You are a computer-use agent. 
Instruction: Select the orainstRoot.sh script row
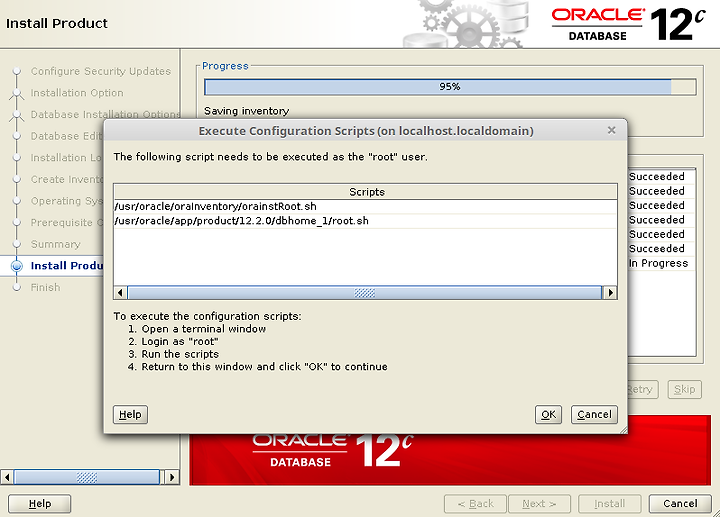click(365, 206)
